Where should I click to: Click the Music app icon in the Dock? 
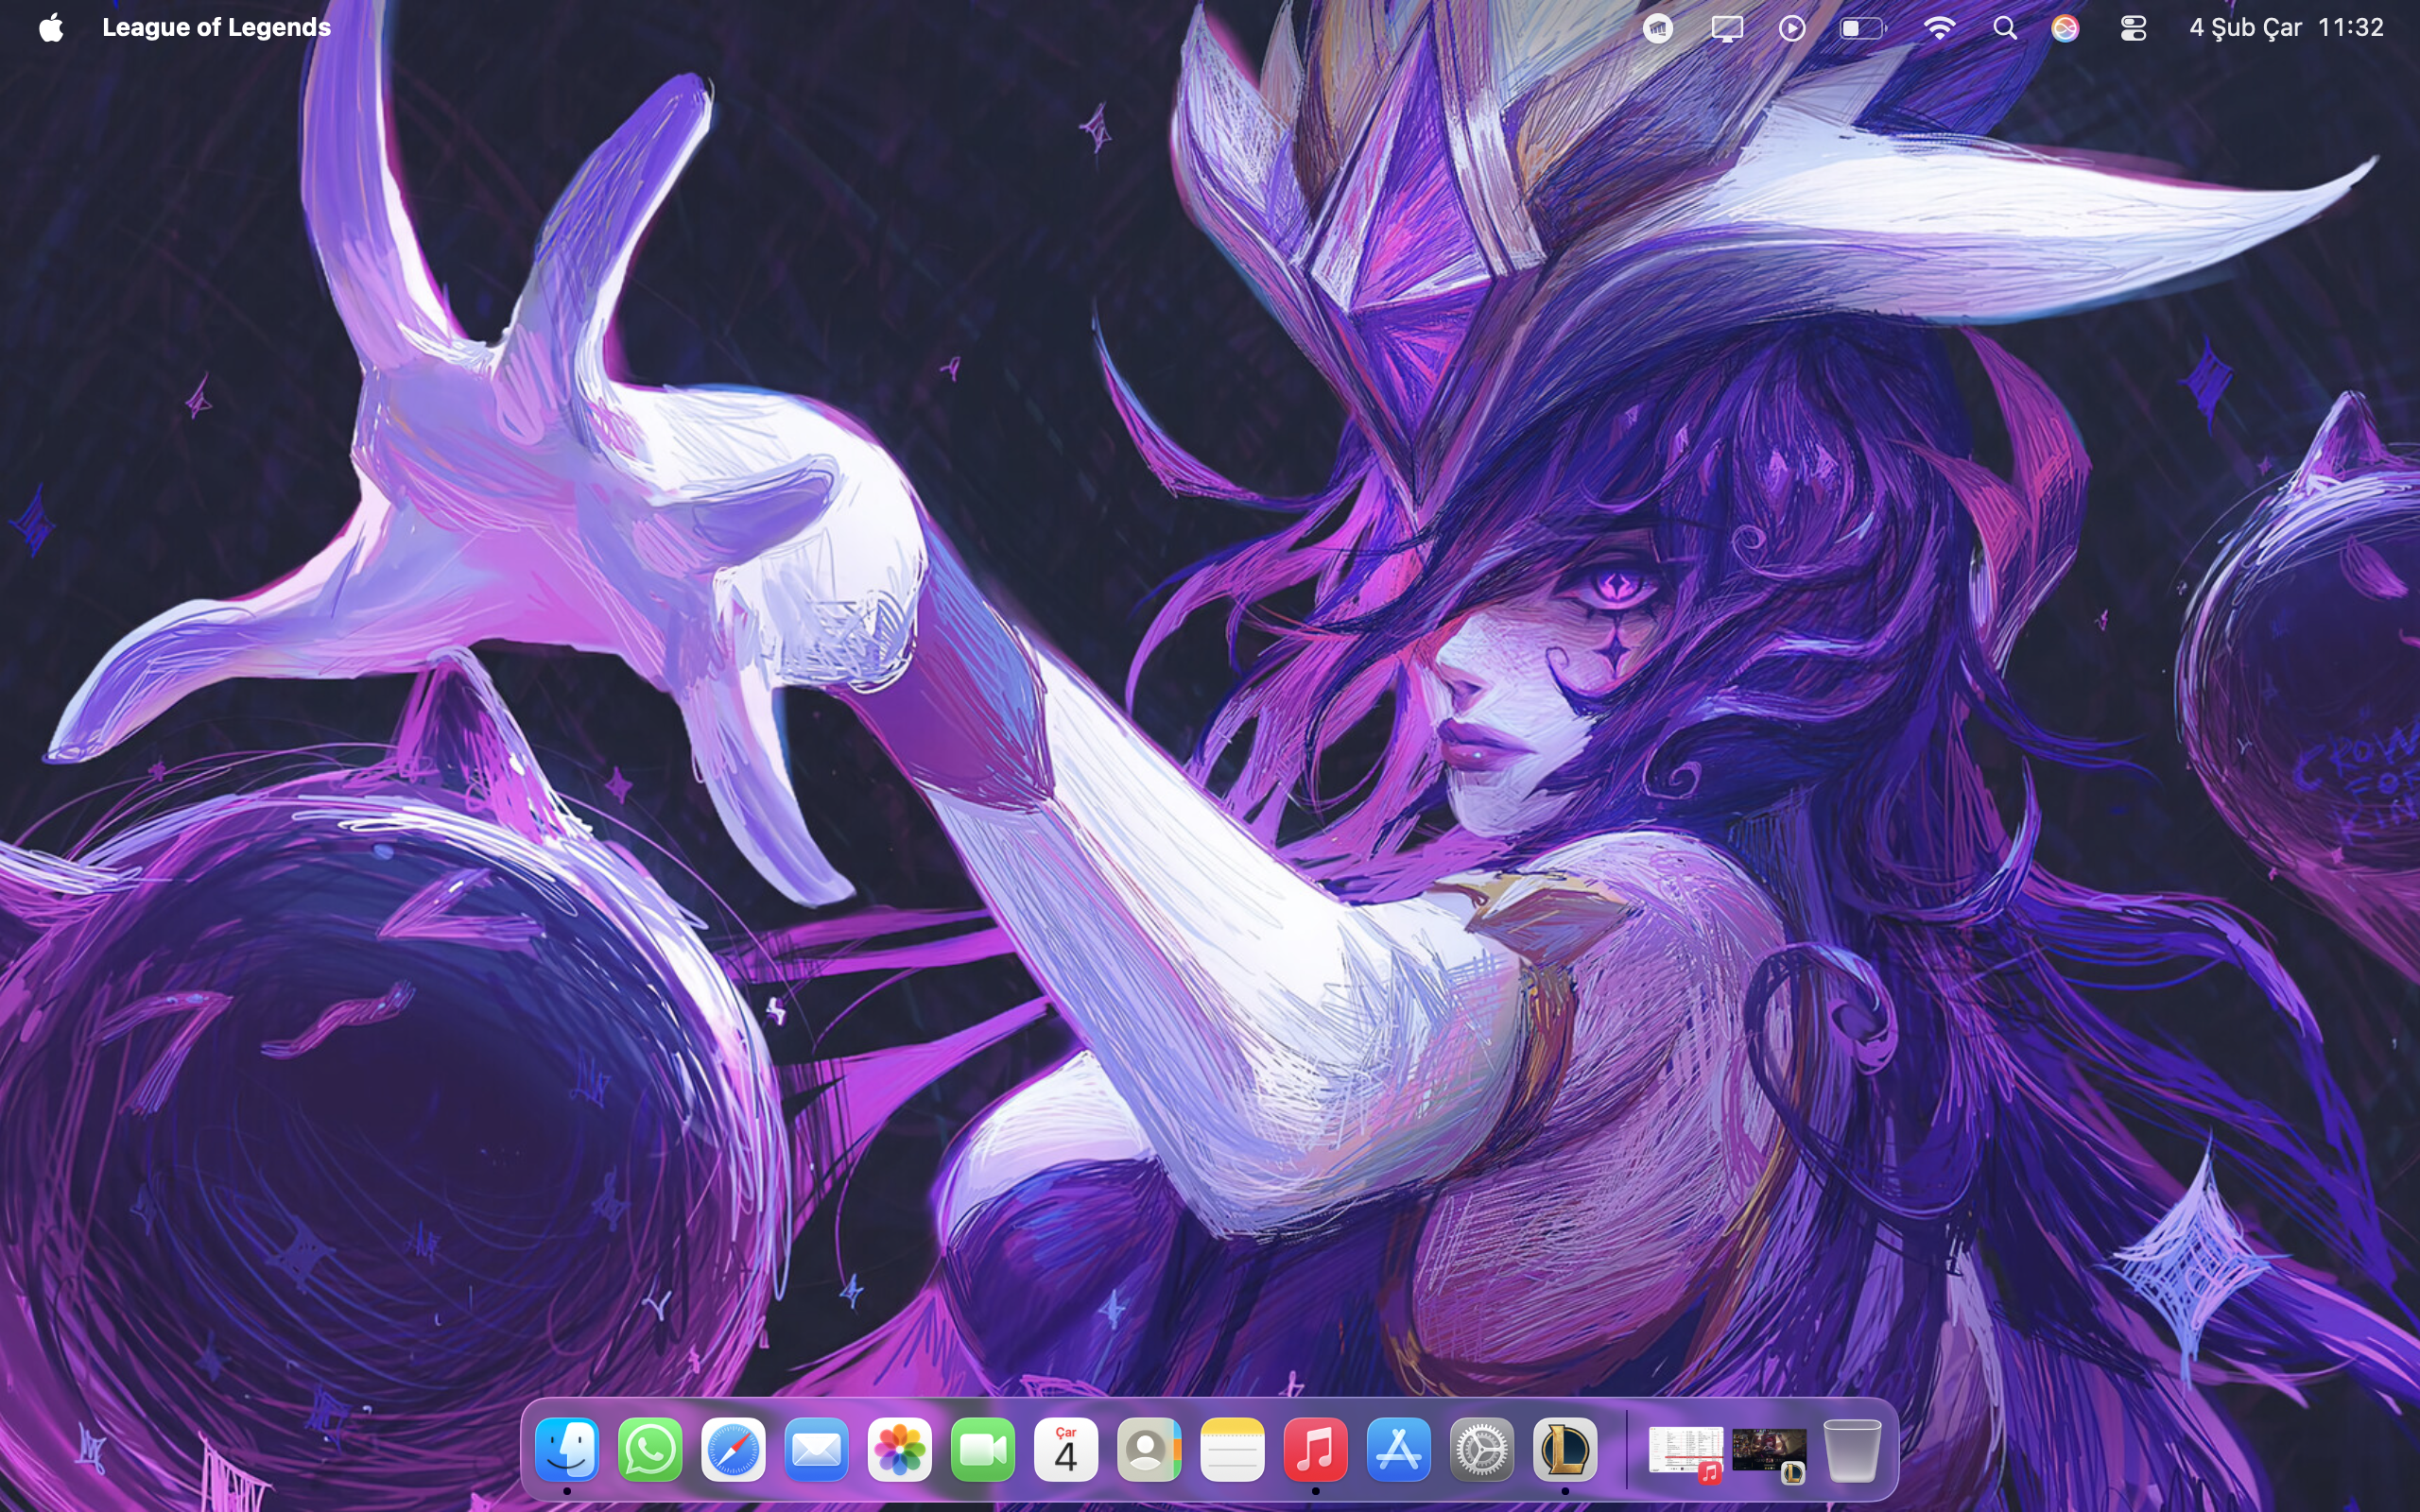(x=1315, y=1449)
